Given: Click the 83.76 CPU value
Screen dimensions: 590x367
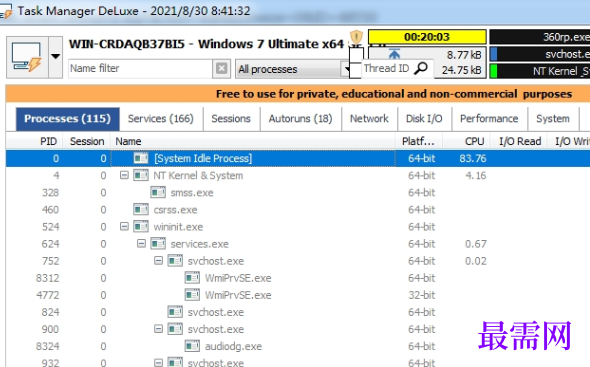Looking at the screenshot, I should tap(473, 158).
